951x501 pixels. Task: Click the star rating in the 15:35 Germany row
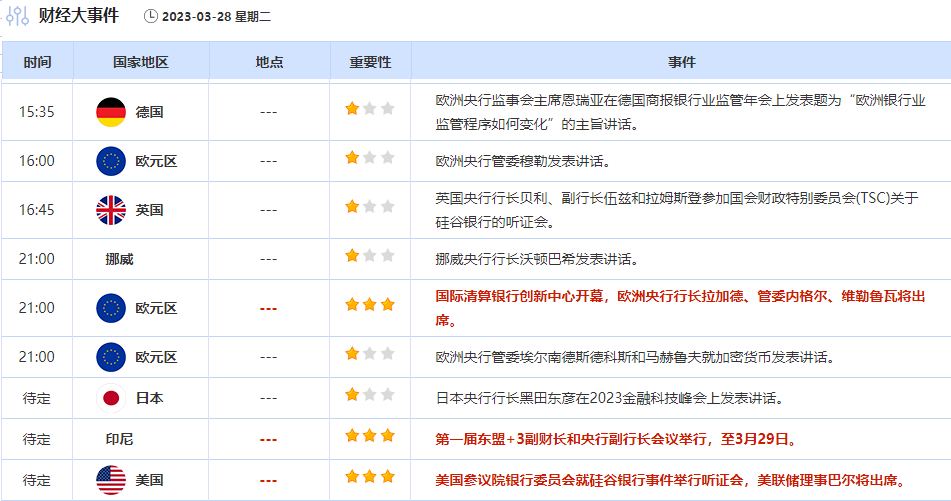(370, 109)
